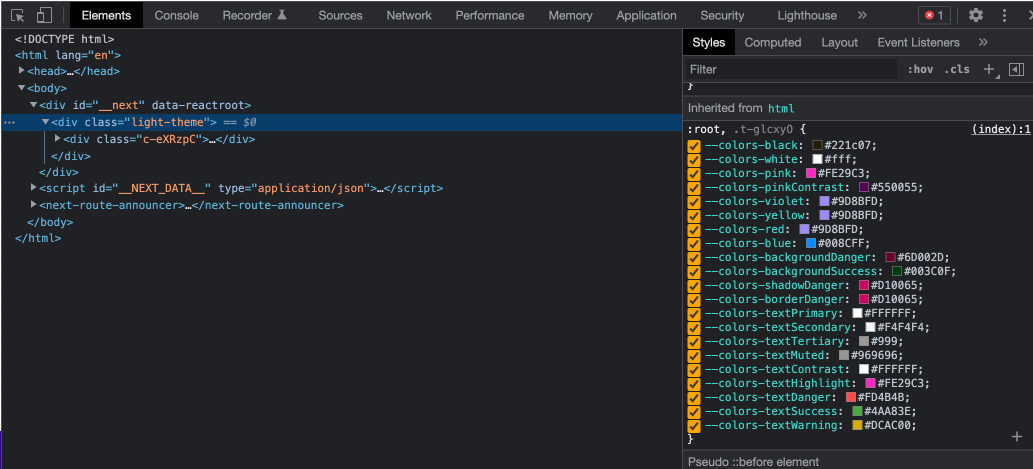The height and width of the screenshot is (469, 1033).
Task: Open the #FE29C3 swatch for --colors-pink
Action: pos(811,173)
